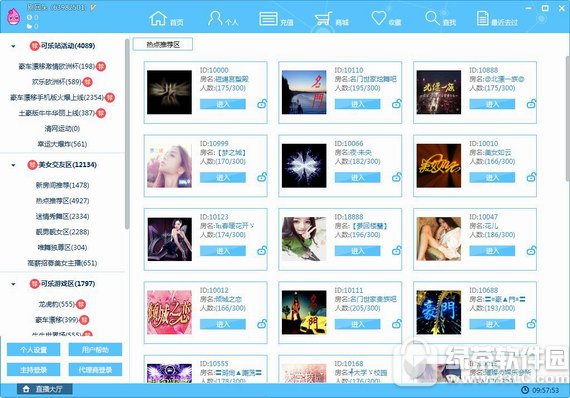Click thumbnail of room ID:10999
This screenshot has width=570, height=398.
169,166
